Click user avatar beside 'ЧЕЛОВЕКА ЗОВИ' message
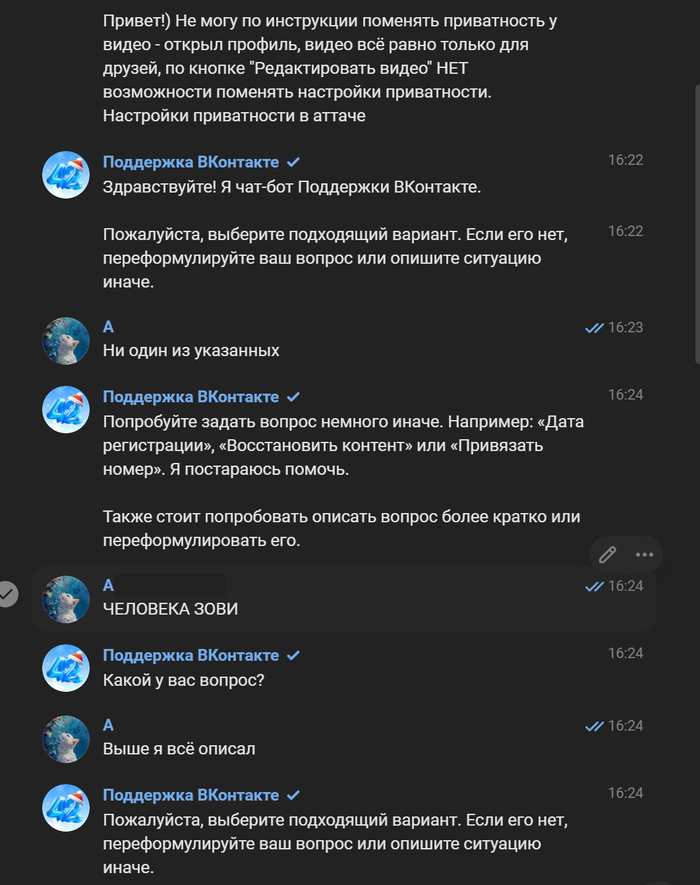Image resolution: width=700 pixels, height=885 pixels. click(x=66, y=599)
